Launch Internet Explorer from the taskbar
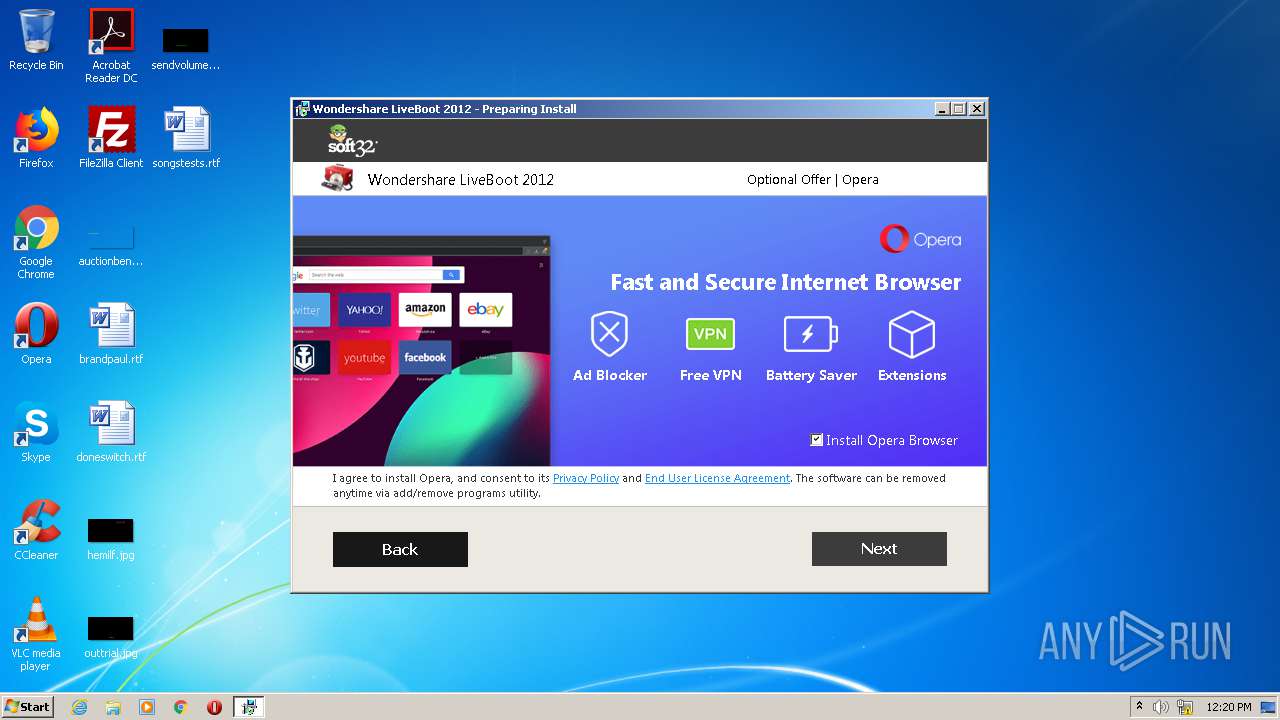This screenshot has height=720, width=1280. tap(80, 707)
